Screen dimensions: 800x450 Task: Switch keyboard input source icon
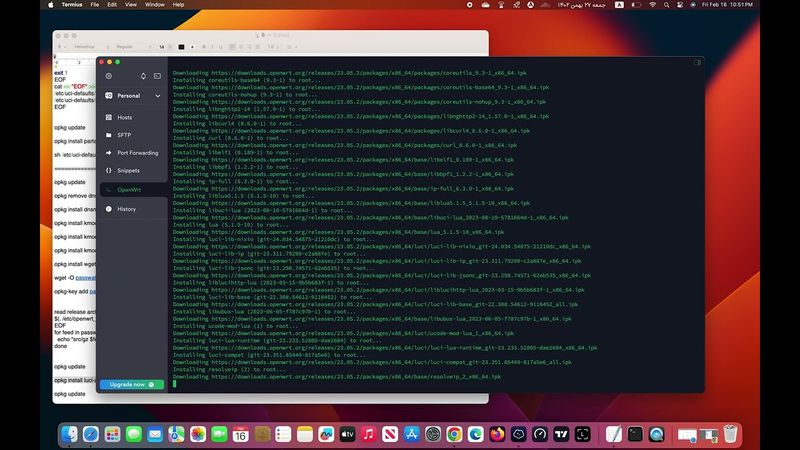[x=619, y=5]
